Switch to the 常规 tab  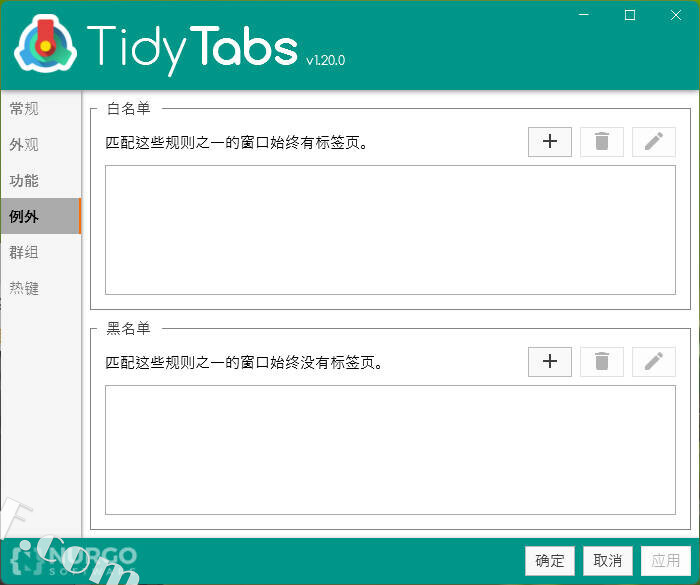(24, 108)
